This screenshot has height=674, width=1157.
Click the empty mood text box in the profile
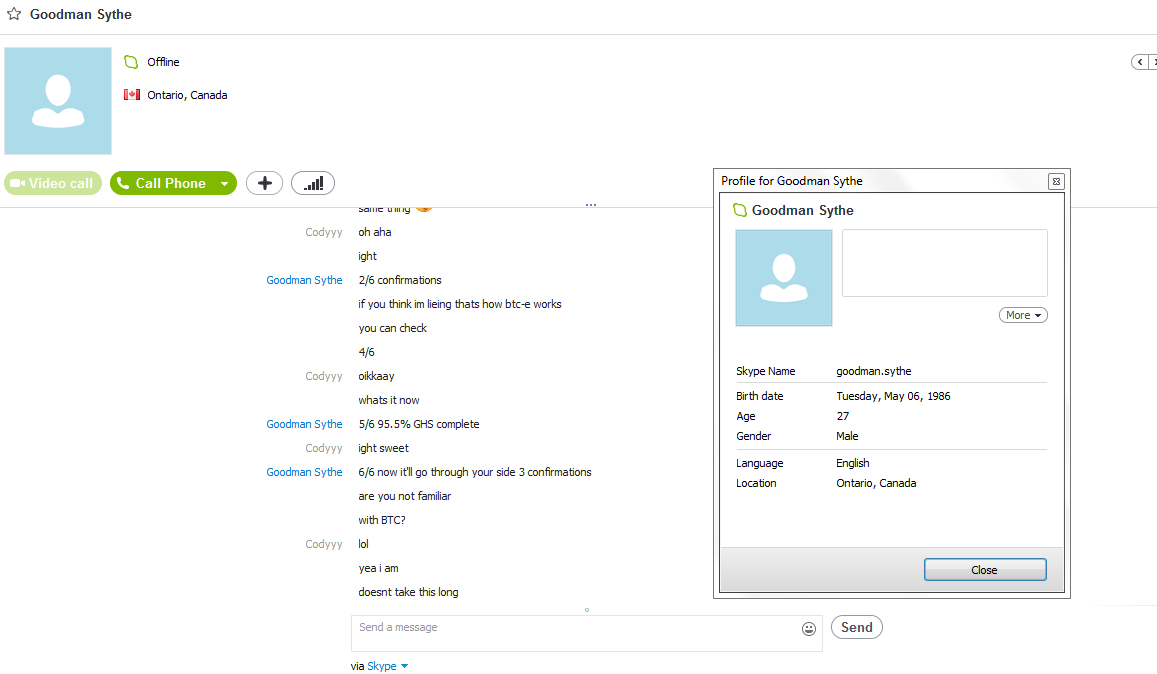tap(944, 263)
